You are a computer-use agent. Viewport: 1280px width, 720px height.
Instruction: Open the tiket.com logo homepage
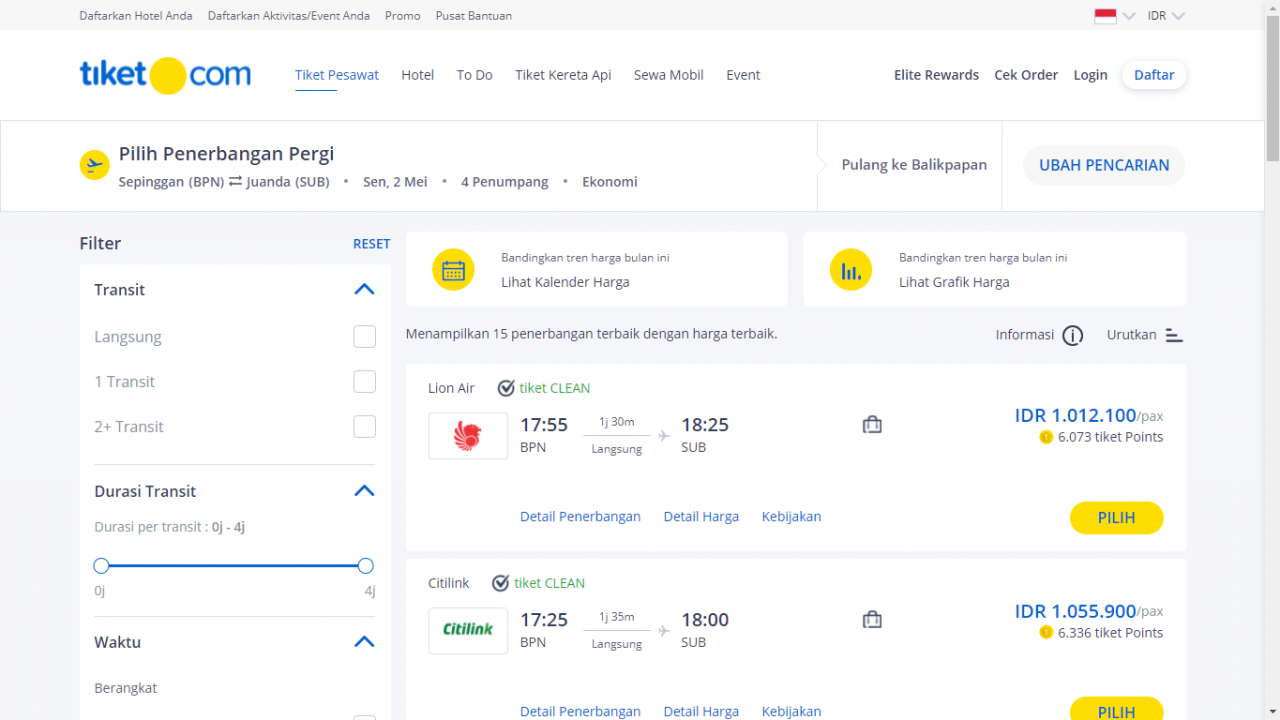click(165, 75)
